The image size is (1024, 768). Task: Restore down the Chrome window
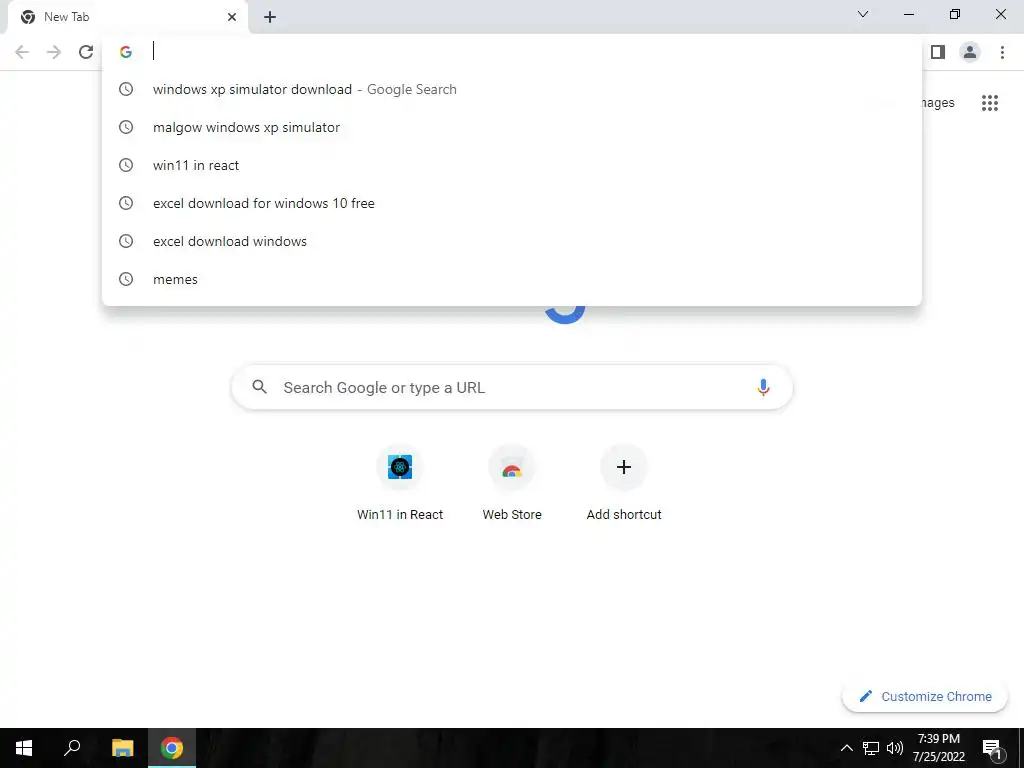(x=955, y=14)
